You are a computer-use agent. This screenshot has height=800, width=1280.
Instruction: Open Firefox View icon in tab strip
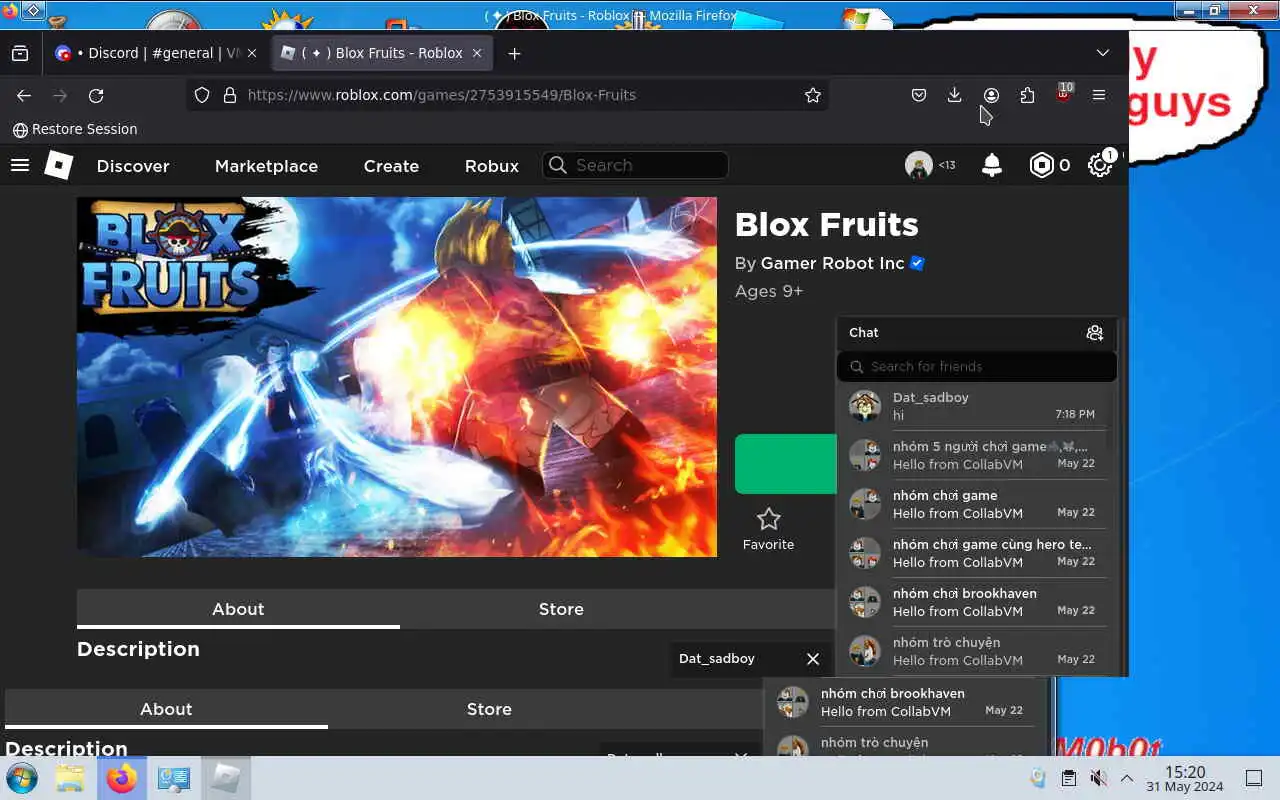click(x=20, y=53)
